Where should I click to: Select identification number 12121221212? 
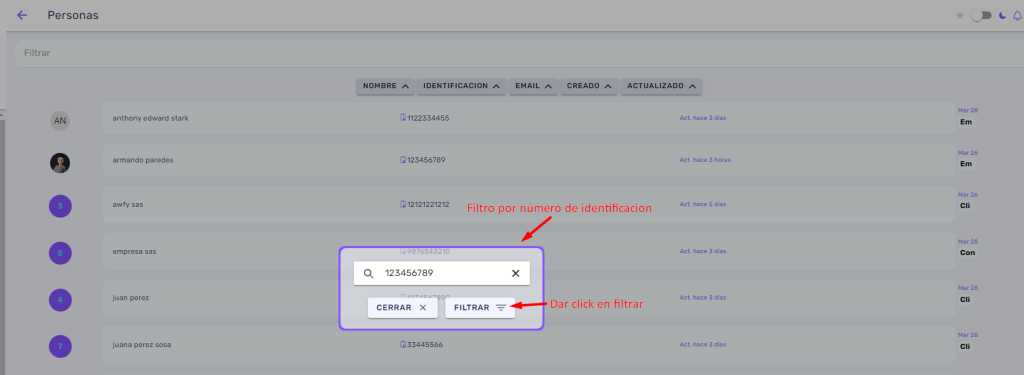pyautogui.click(x=428, y=204)
